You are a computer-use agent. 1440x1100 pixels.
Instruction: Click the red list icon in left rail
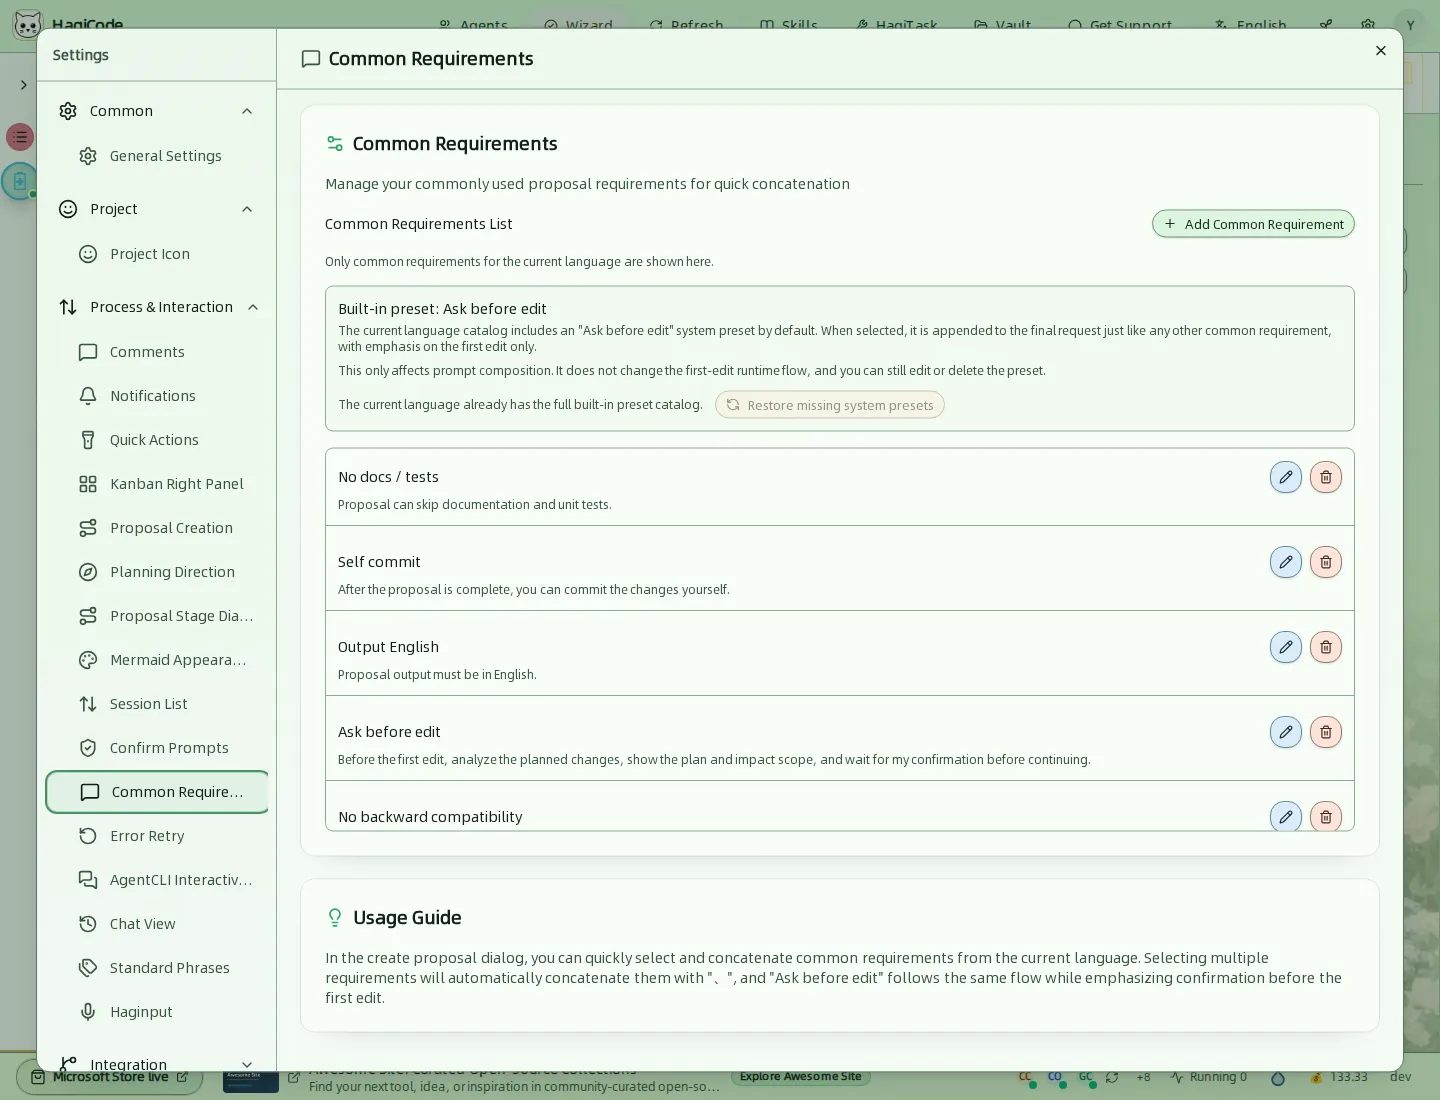coord(20,137)
